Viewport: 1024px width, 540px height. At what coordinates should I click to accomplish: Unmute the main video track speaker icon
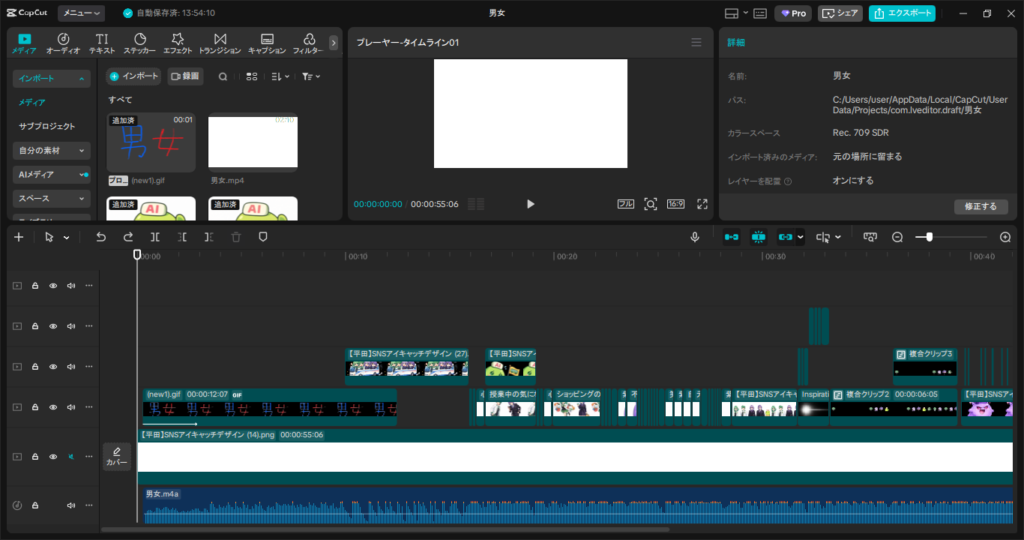coord(71,456)
